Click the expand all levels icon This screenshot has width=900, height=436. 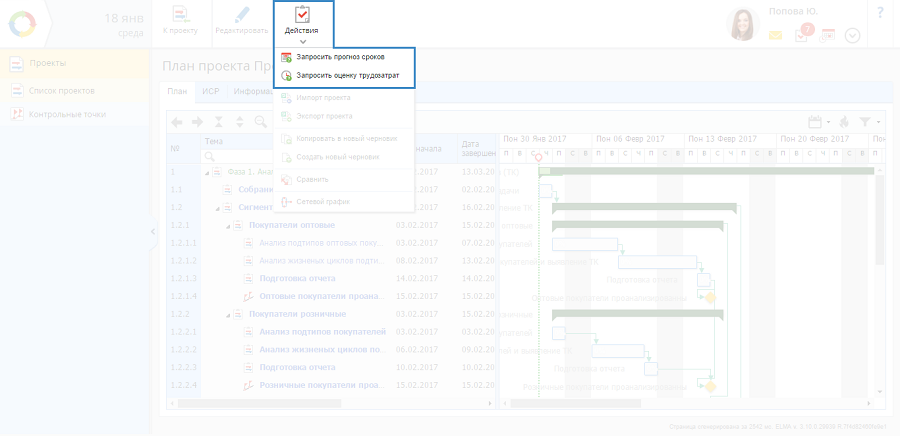click(240, 122)
